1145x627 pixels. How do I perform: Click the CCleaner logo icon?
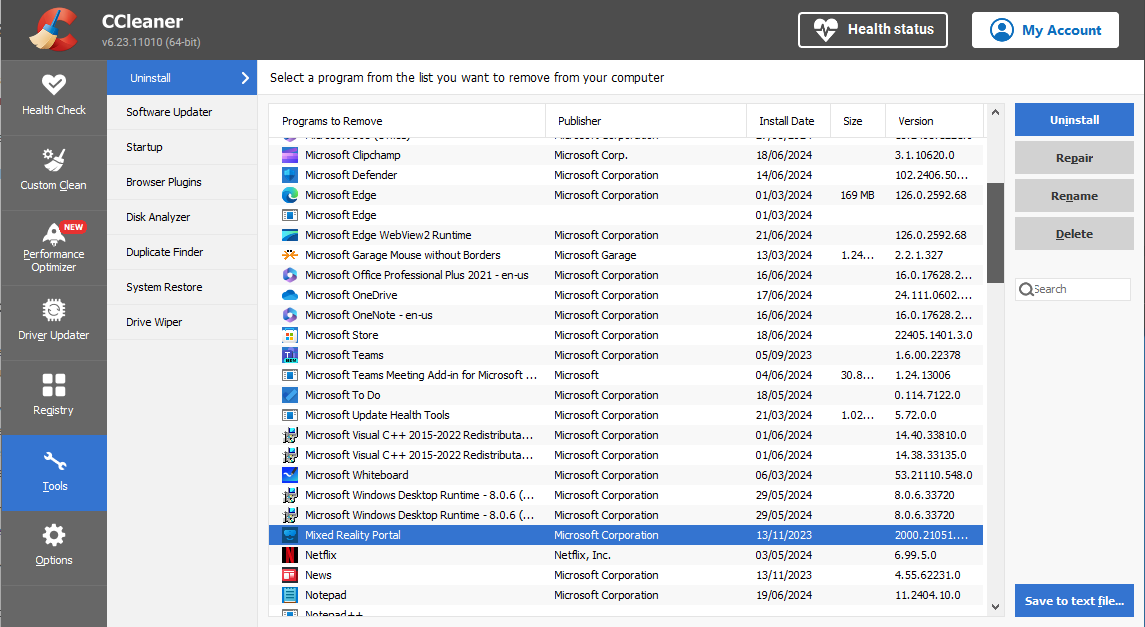click(53, 30)
